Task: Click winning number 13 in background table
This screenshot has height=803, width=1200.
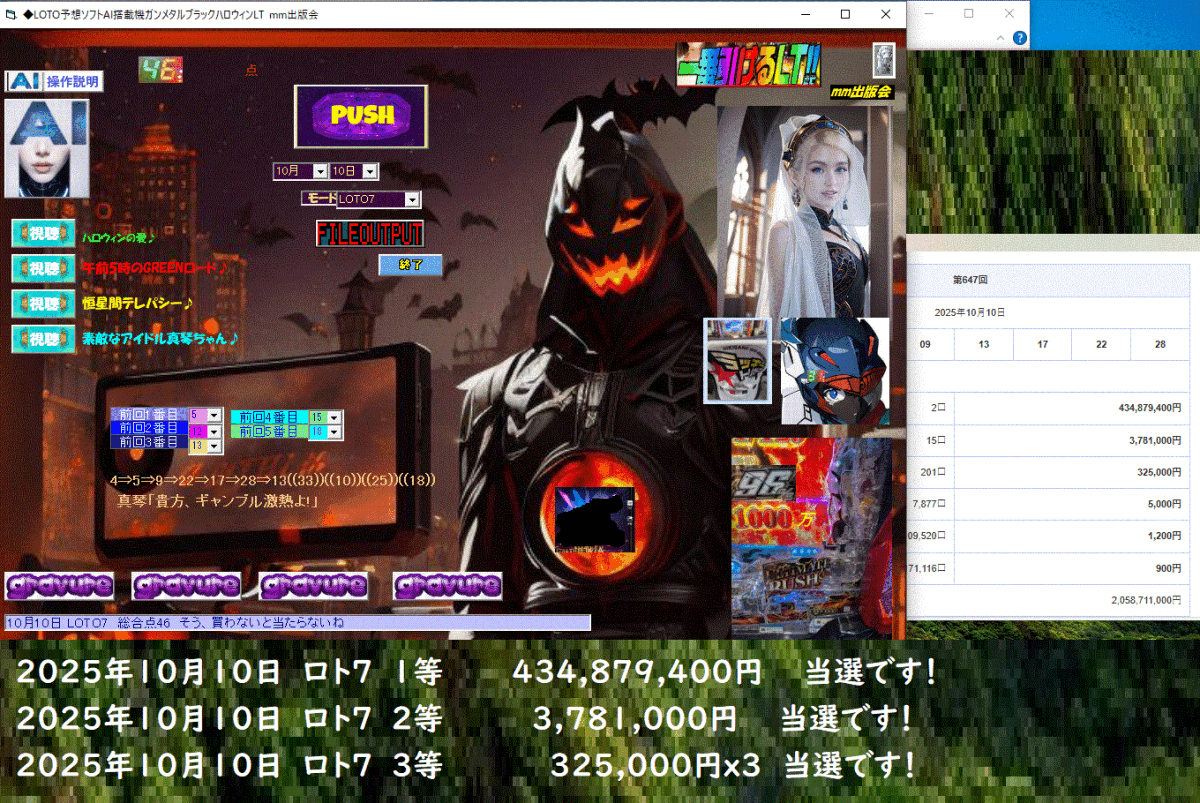Action: [984, 344]
